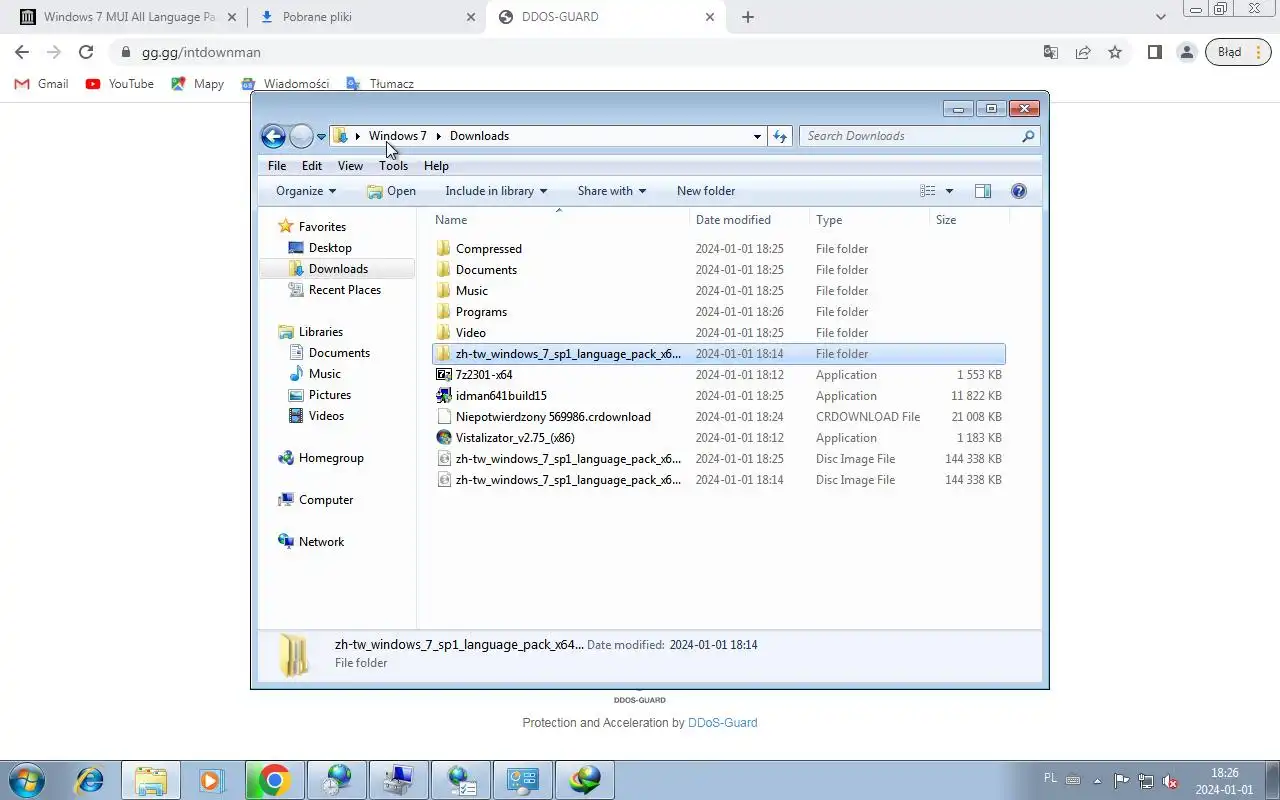Select the Compressed folder

(x=719, y=249)
